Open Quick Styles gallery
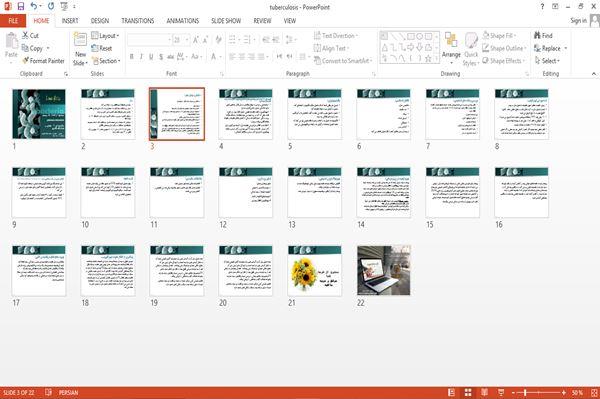This screenshot has width=600, height=399. 471,49
